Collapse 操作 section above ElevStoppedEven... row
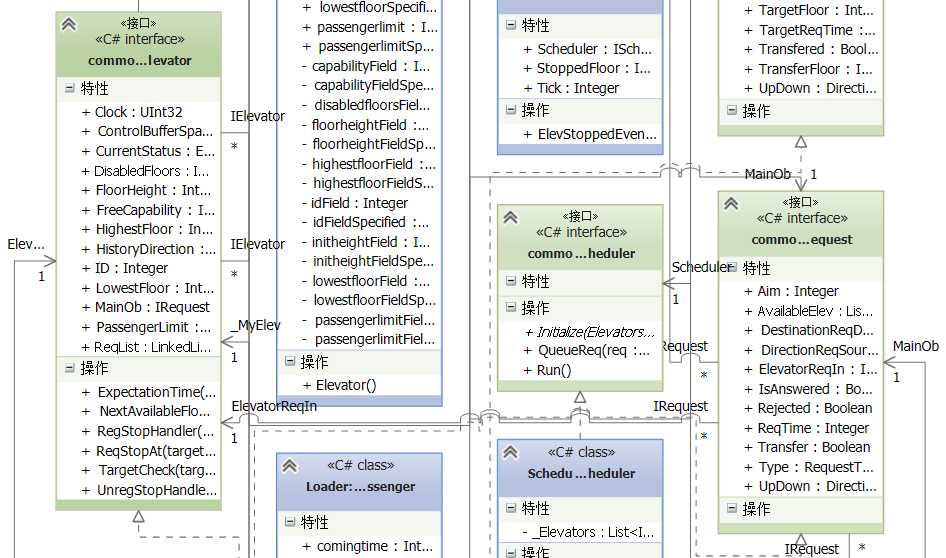Image resolution: width=946 pixels, height=558 pixels. point(511,110)
